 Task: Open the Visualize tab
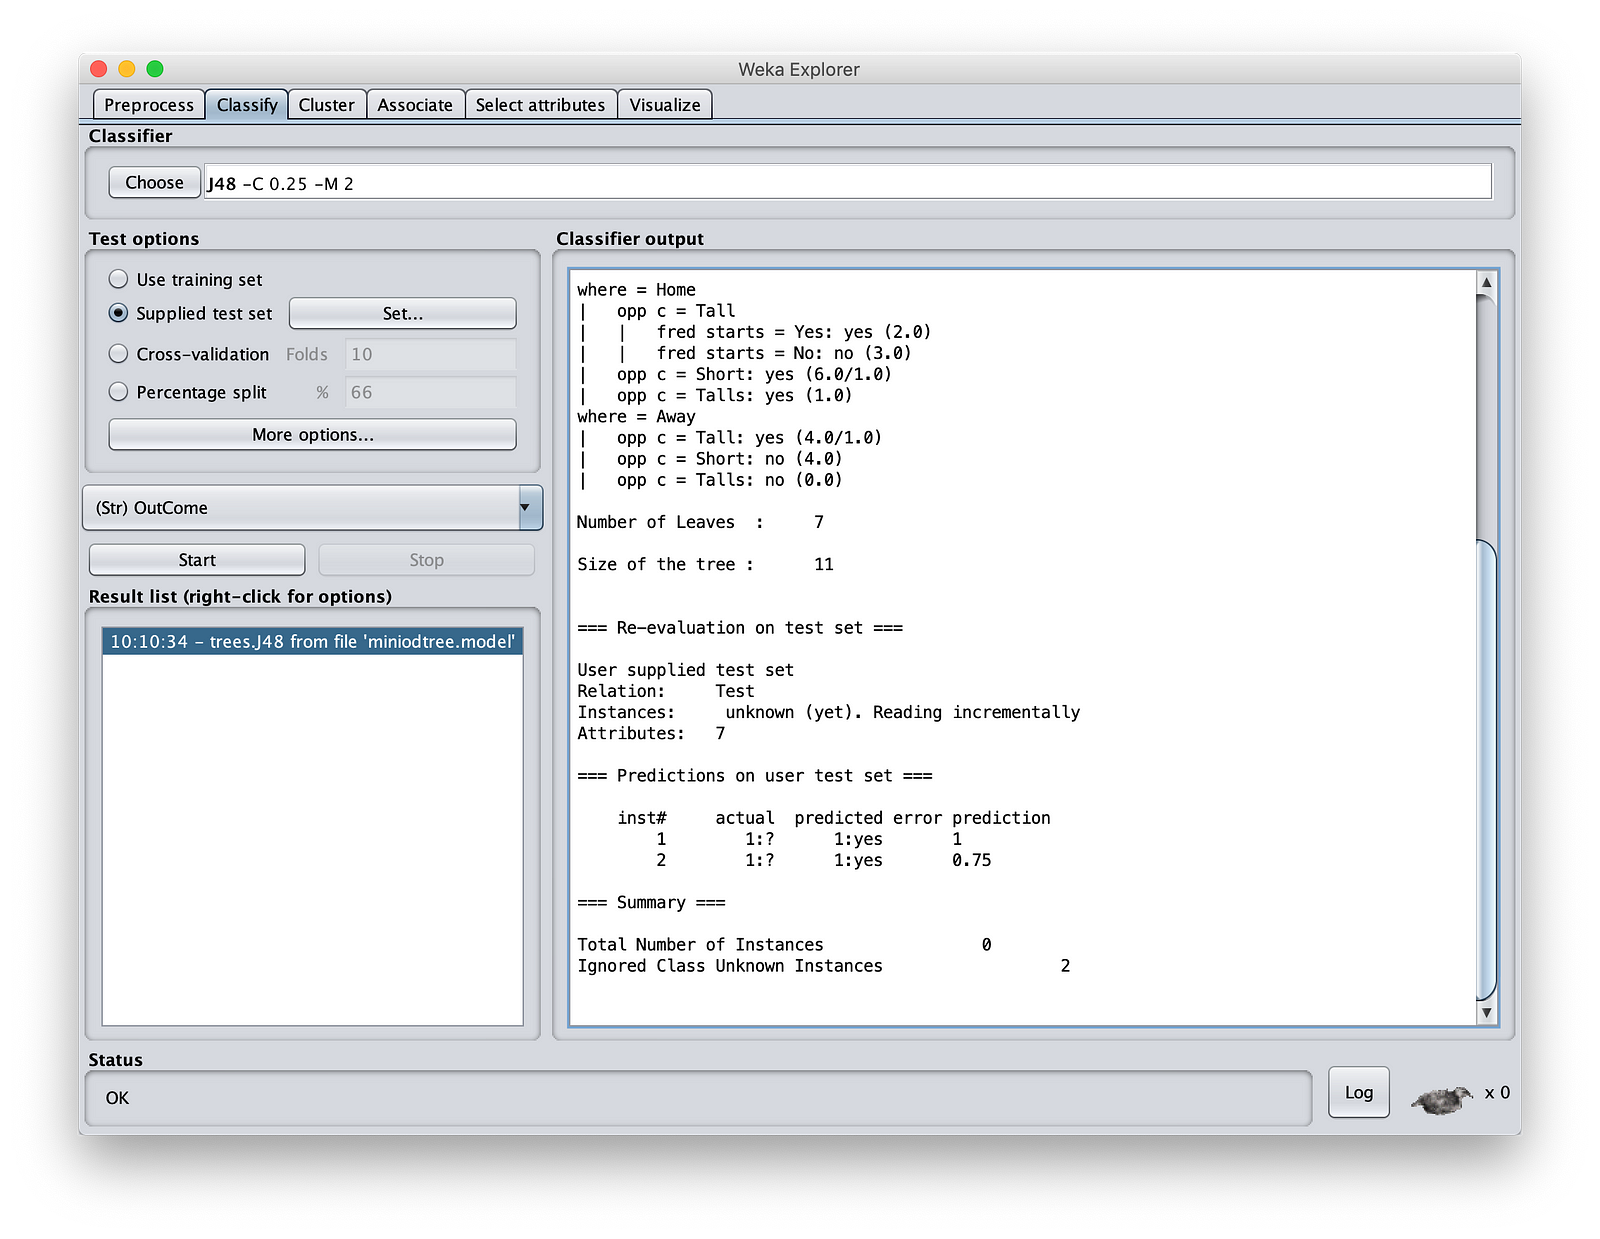click(x=664, y=105)
